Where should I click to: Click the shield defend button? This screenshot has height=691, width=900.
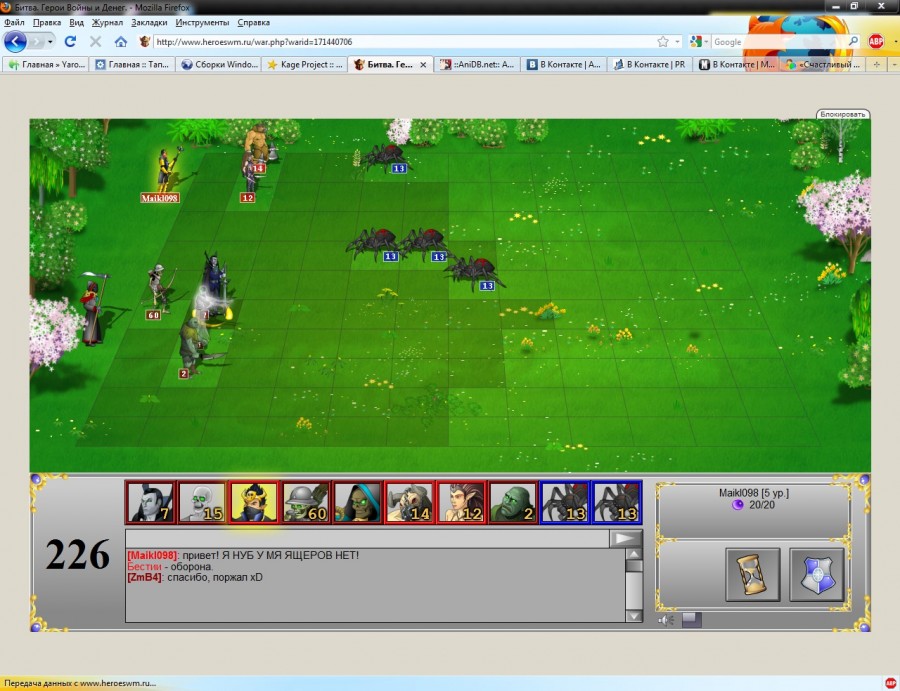817,574
